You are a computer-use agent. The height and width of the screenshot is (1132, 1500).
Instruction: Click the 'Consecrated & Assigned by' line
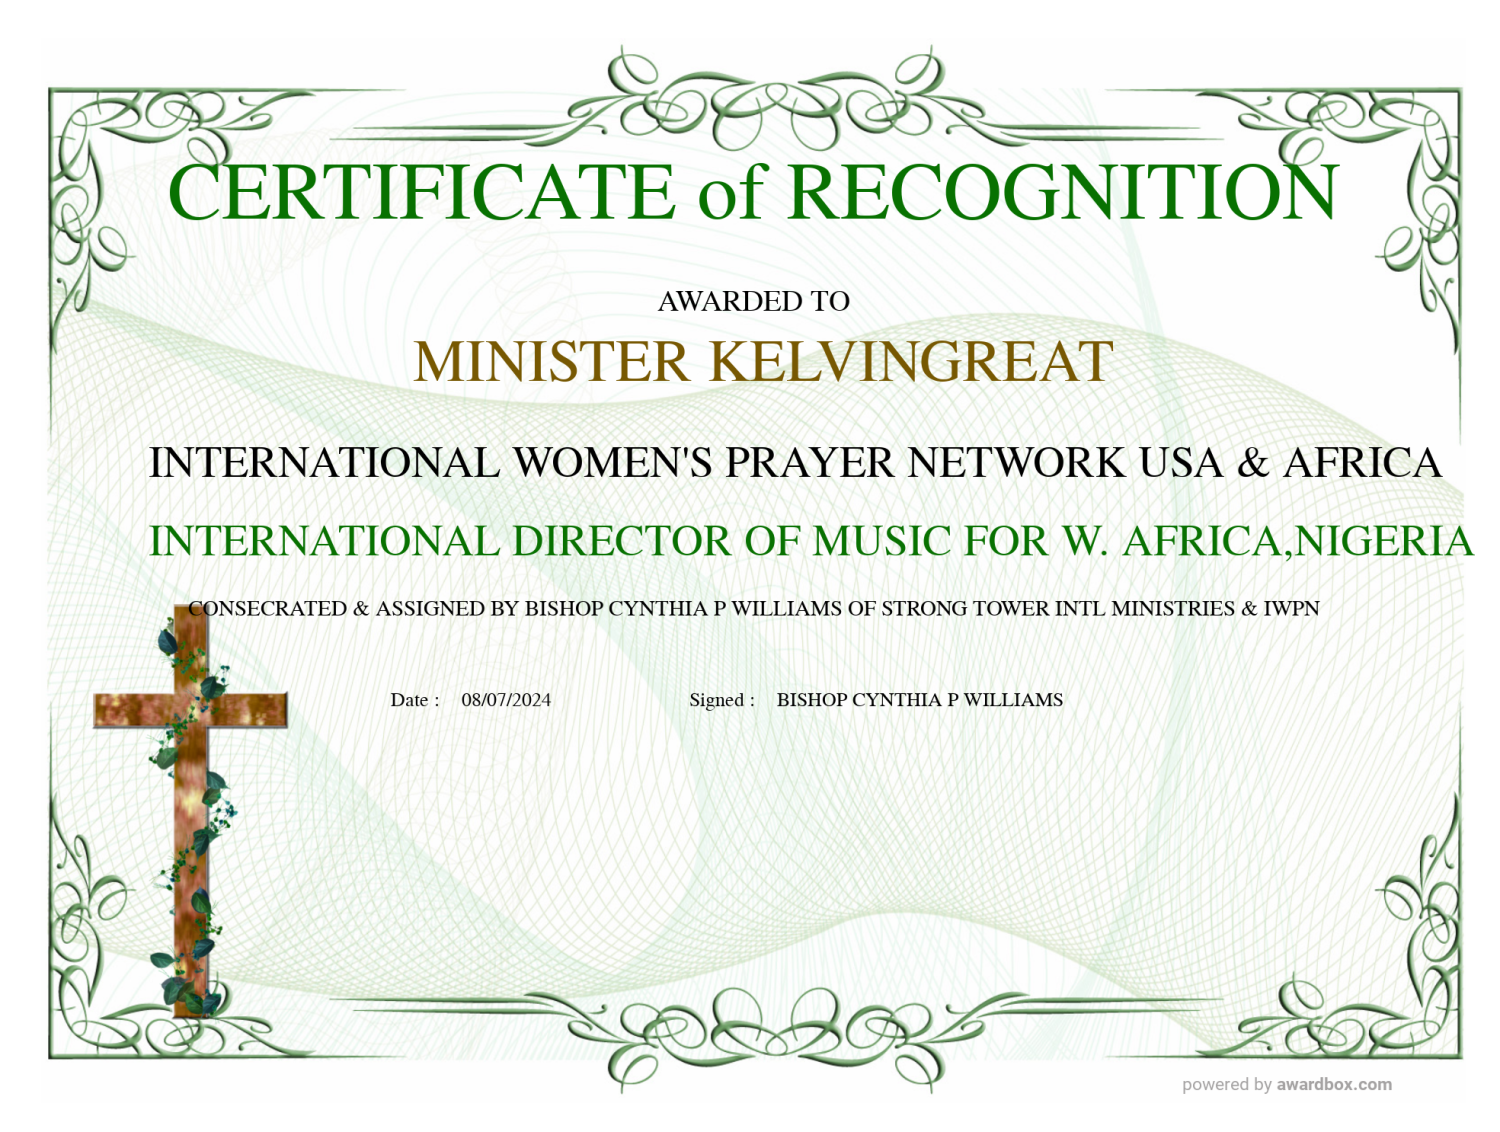(754, 609)
